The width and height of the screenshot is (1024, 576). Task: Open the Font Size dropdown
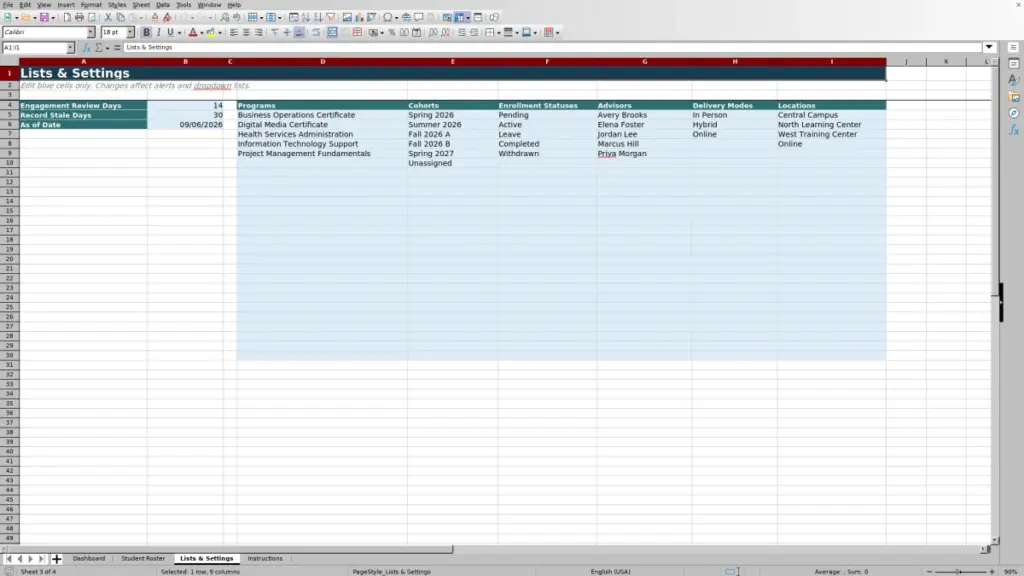(130, 33)
